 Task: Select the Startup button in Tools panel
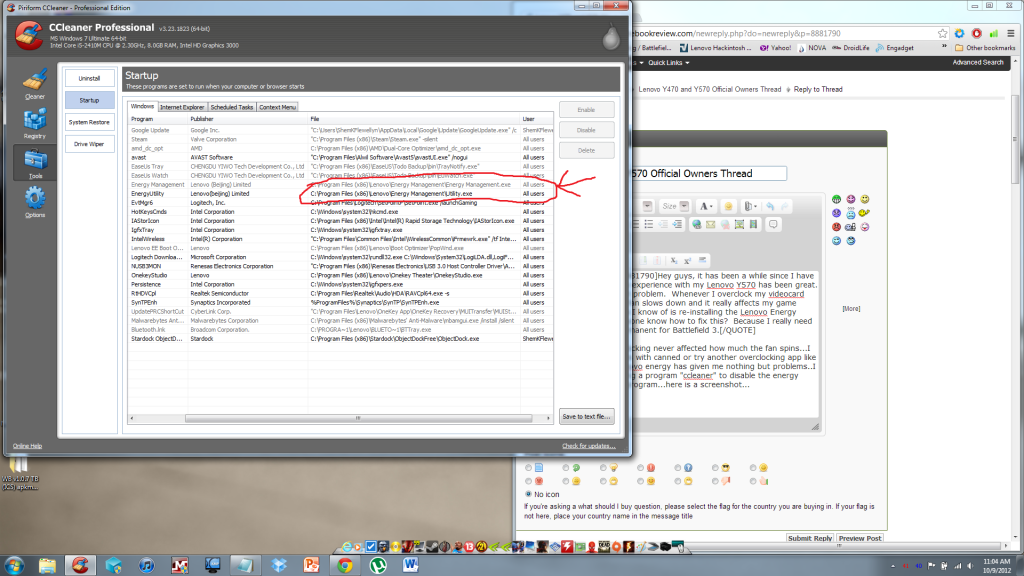pos(89,101)
